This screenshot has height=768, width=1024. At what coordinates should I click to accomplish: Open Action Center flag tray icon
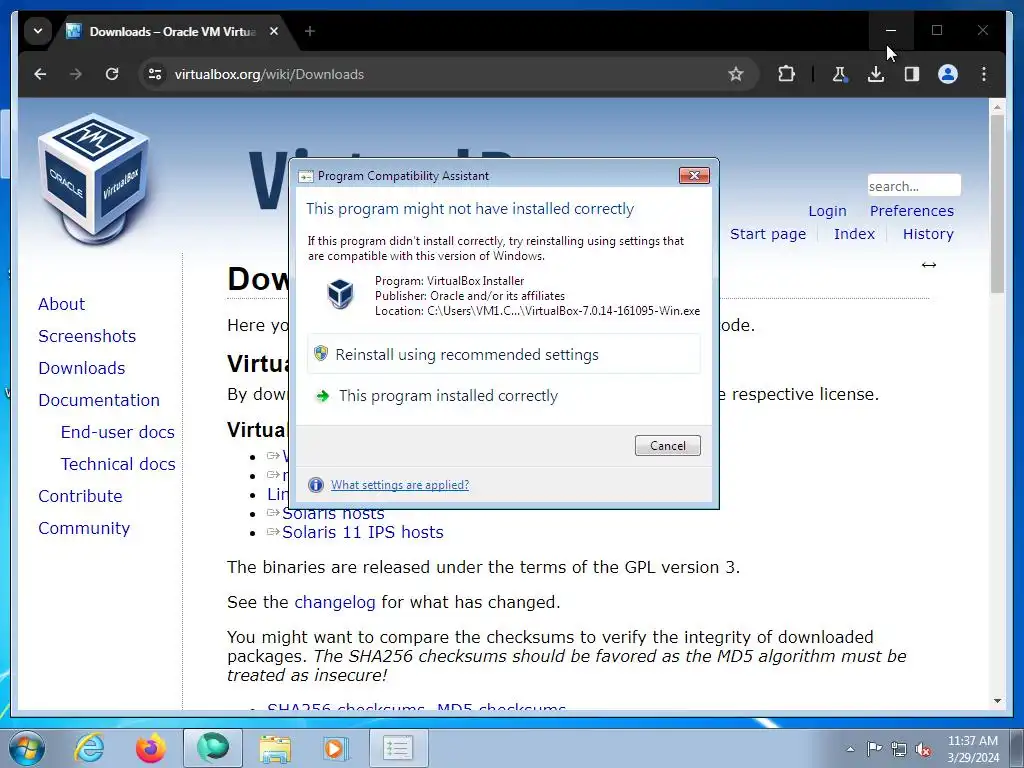click(874, 749)
